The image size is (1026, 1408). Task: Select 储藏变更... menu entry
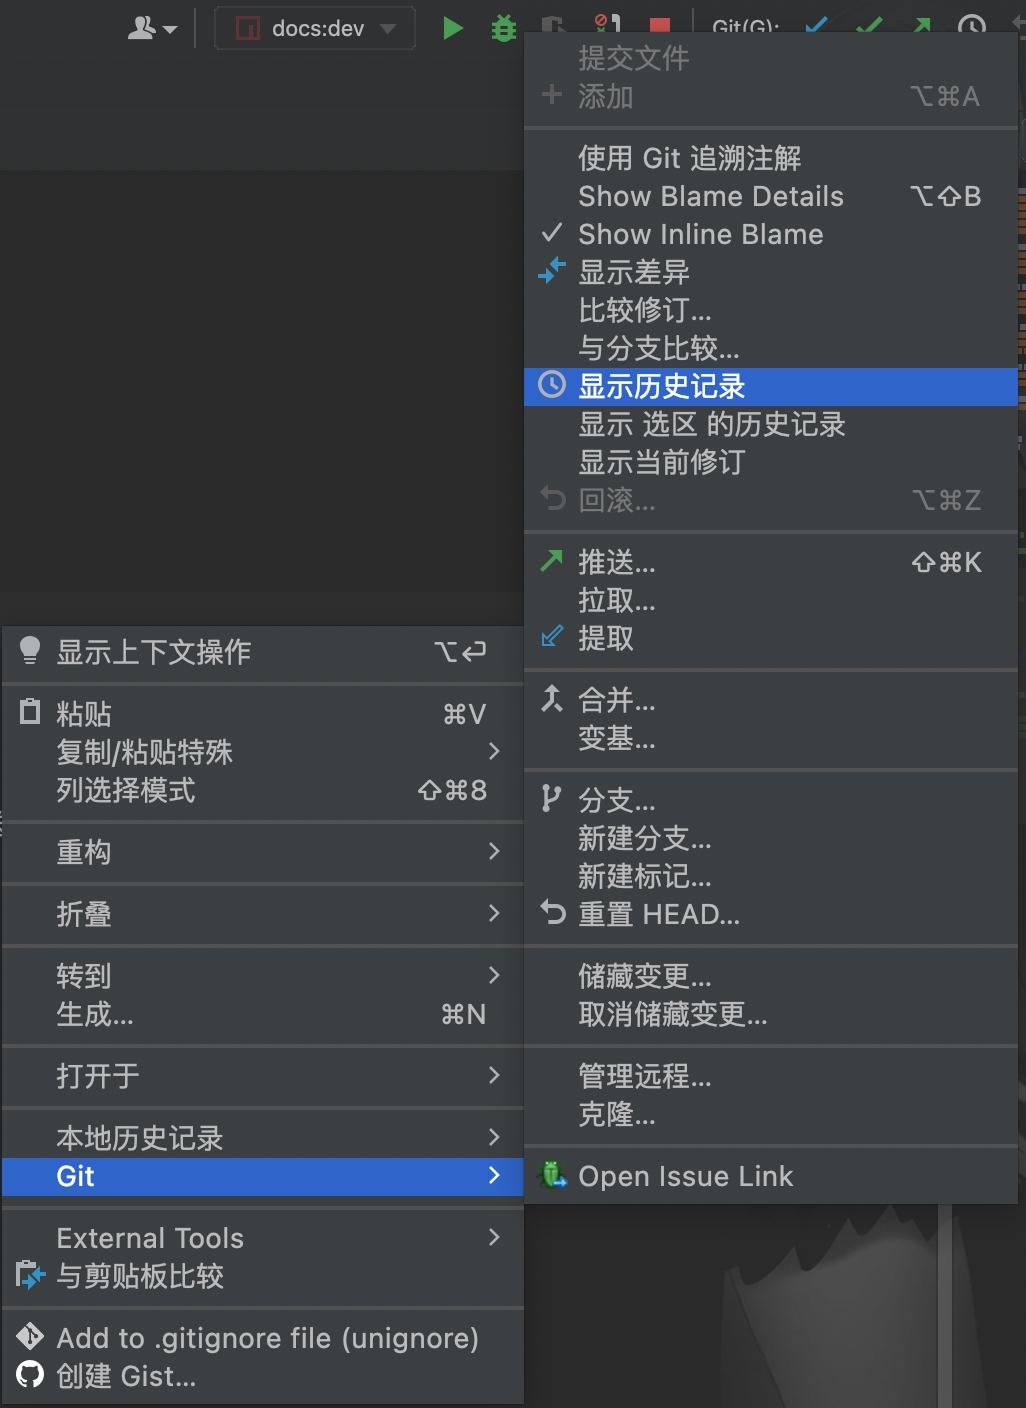point(771,976)
